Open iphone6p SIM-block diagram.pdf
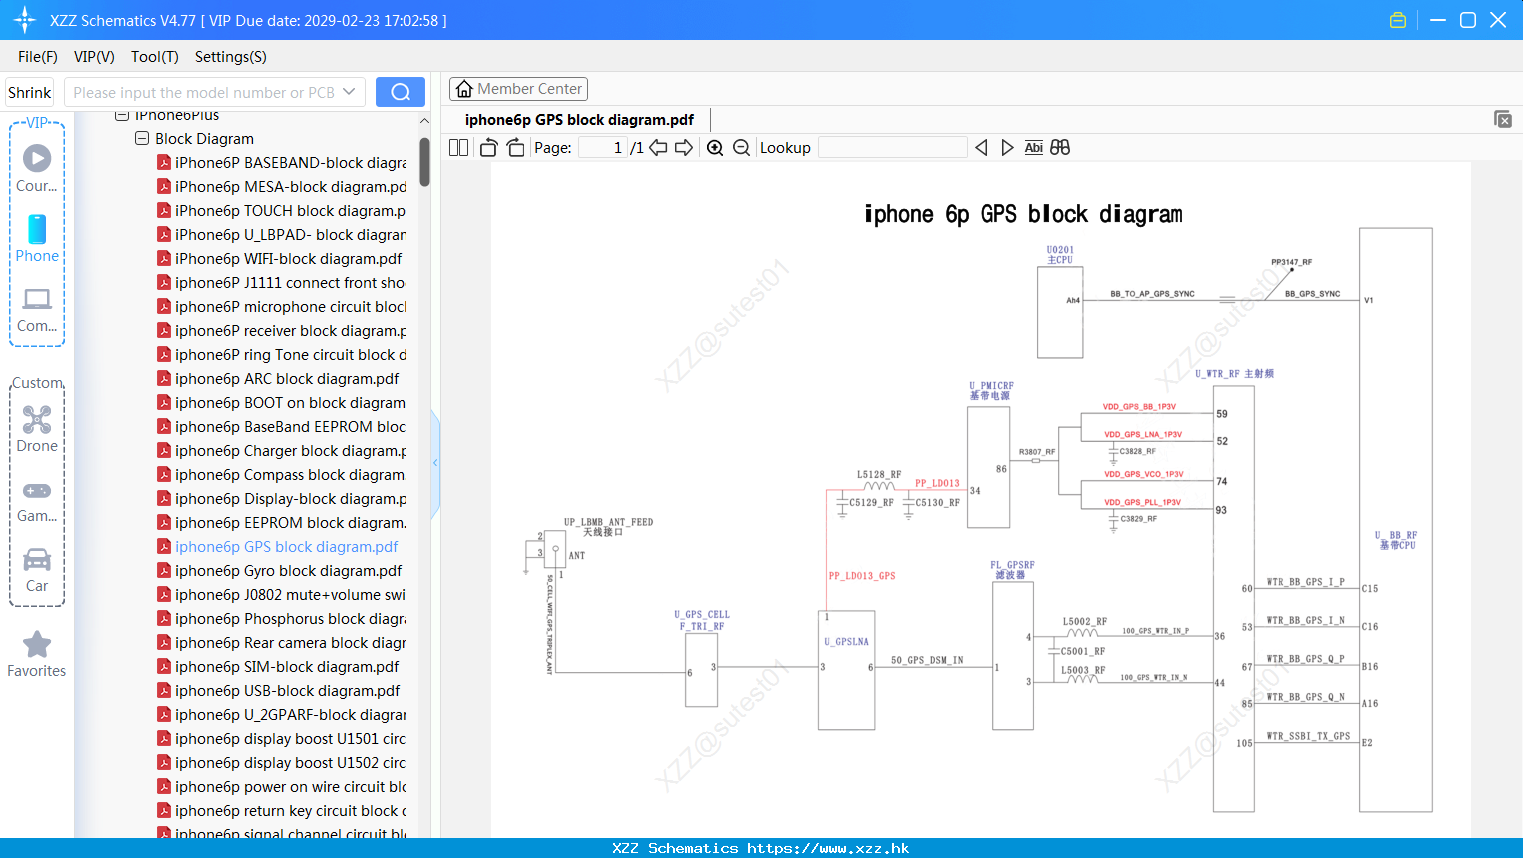 (278, 667)
